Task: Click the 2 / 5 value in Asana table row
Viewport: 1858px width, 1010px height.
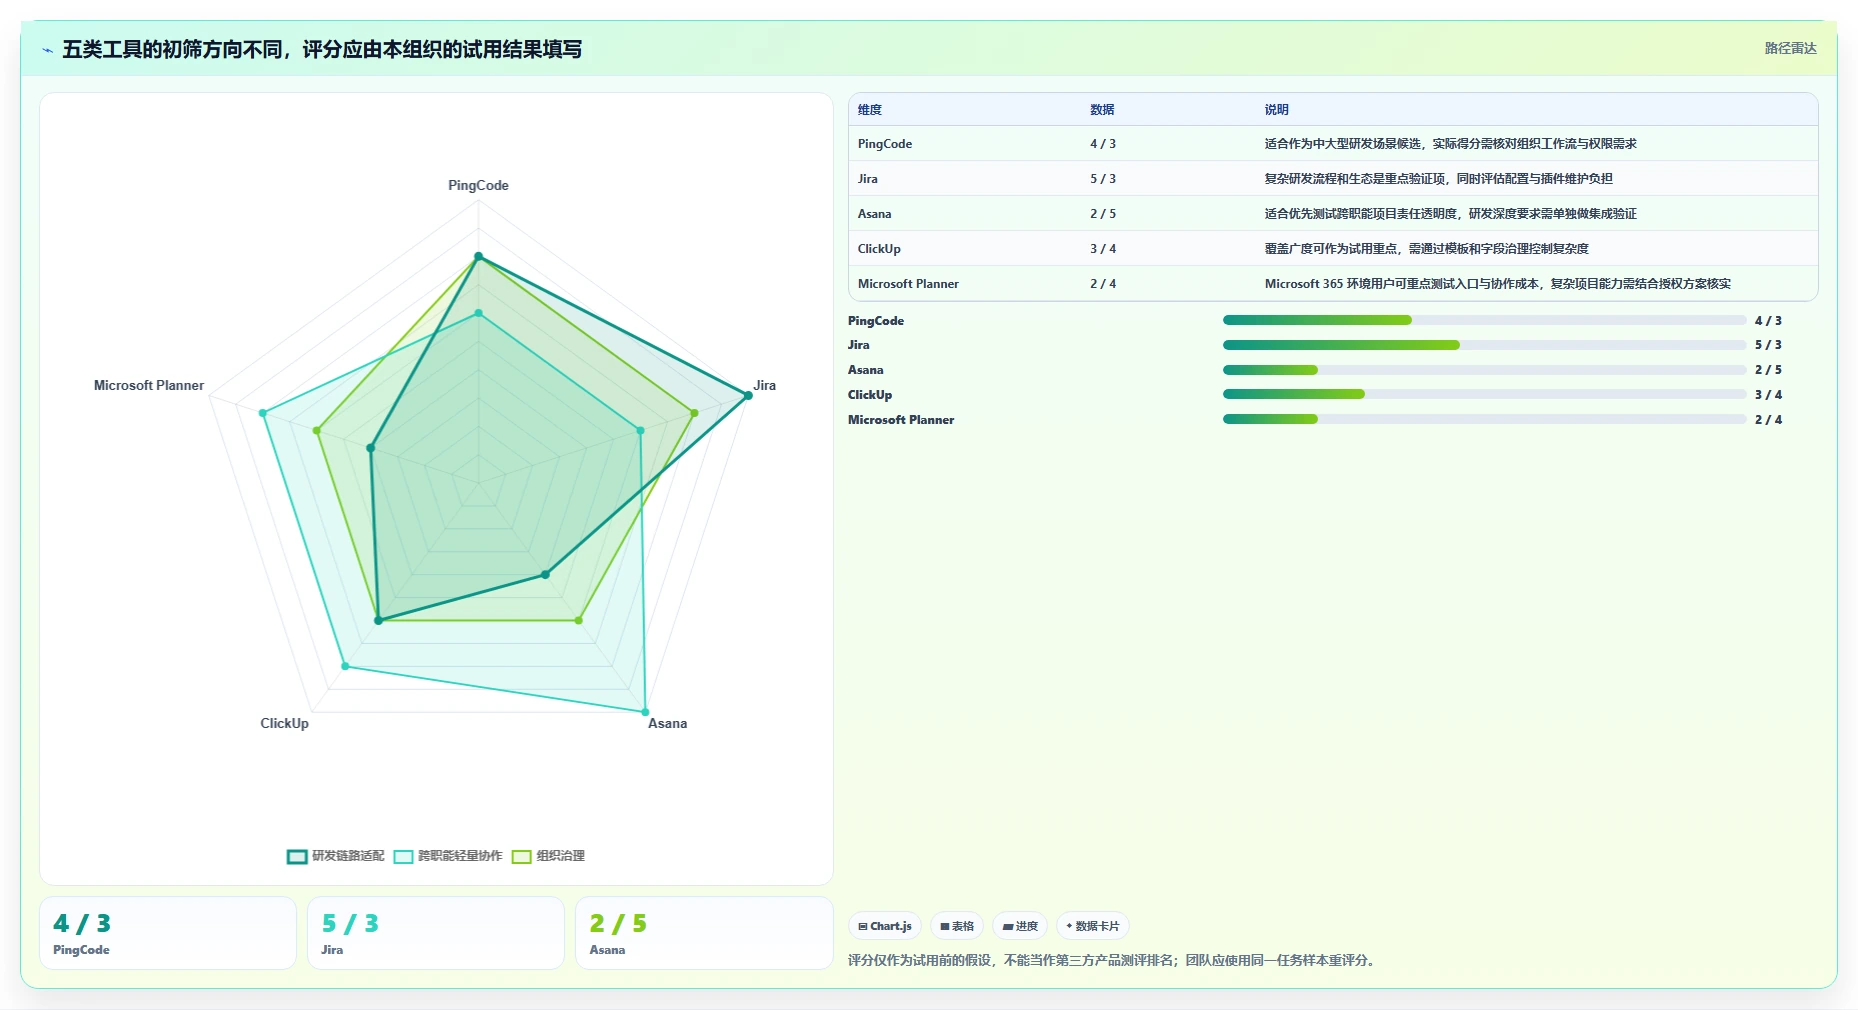Action: coord(1103,214)
